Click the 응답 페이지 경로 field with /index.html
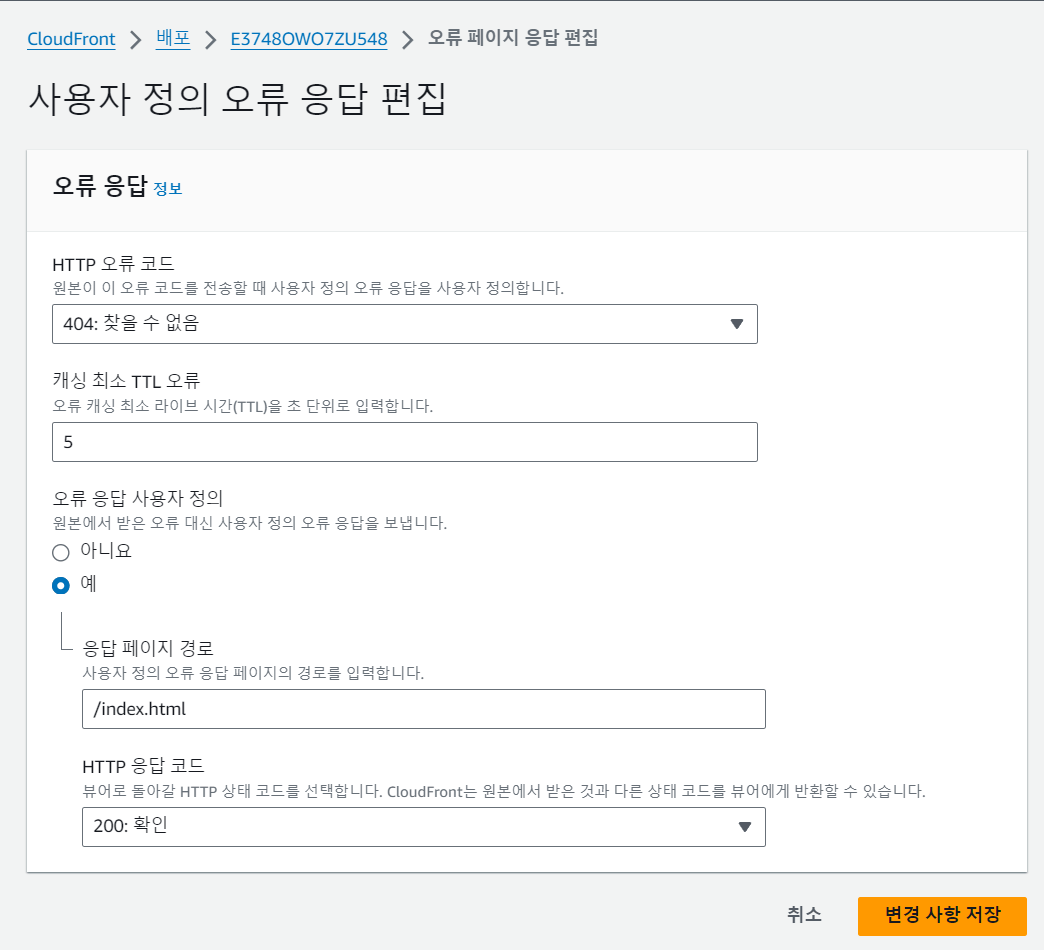This screenshot has height=950, width=1044. click(423, 709)
